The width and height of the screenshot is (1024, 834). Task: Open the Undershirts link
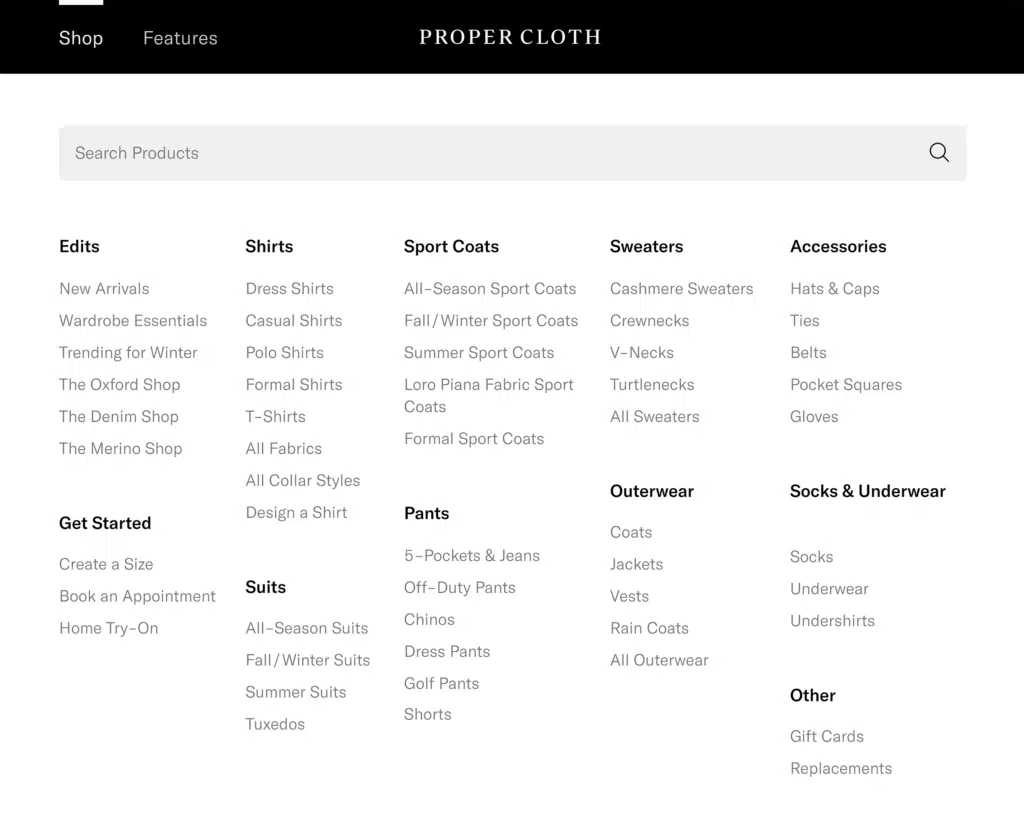pyautogui.click(x=832, y=621)
